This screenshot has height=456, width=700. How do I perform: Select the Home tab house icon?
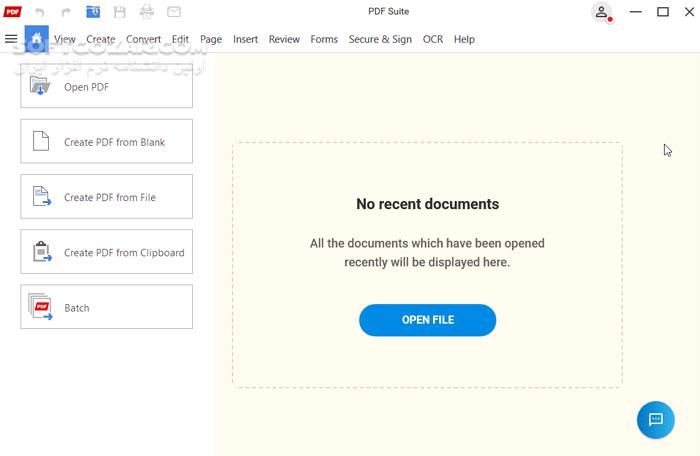(37, 39)
